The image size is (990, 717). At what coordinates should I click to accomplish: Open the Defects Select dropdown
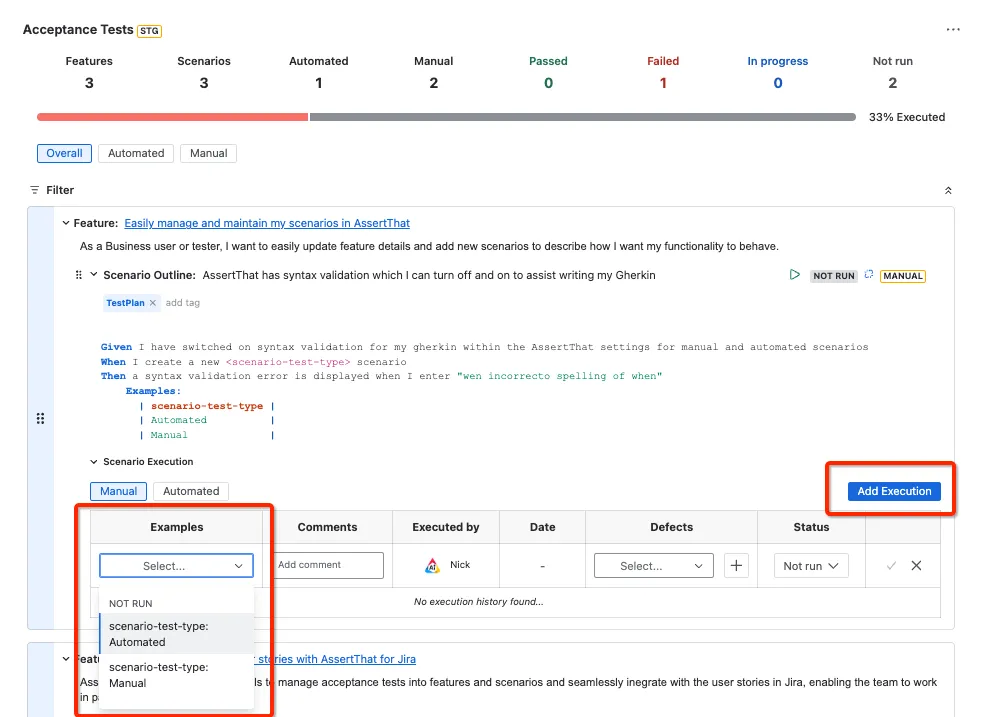tap(653, 566)
